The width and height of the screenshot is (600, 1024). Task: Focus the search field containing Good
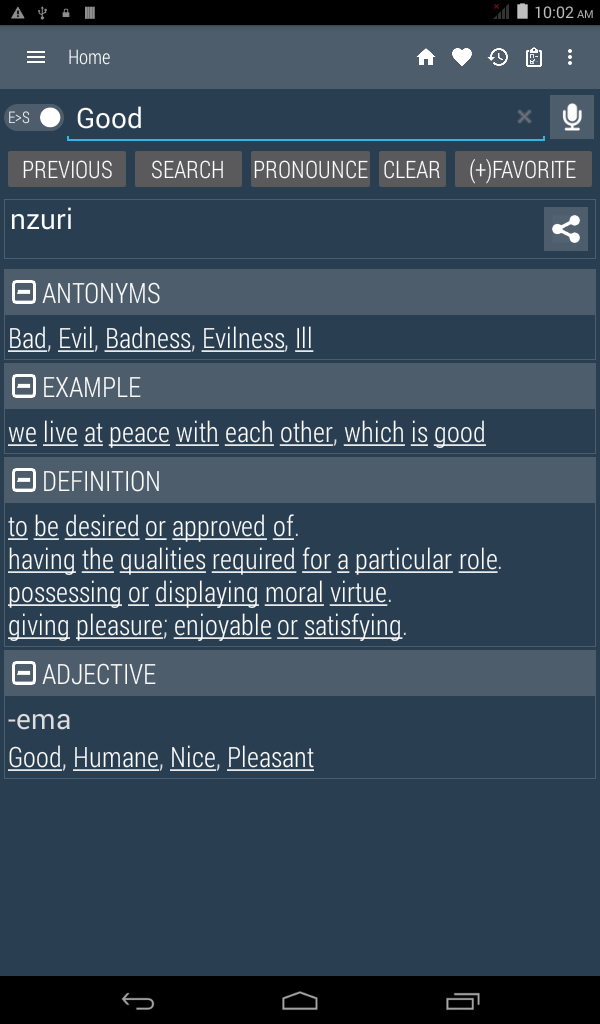point(290,118)
